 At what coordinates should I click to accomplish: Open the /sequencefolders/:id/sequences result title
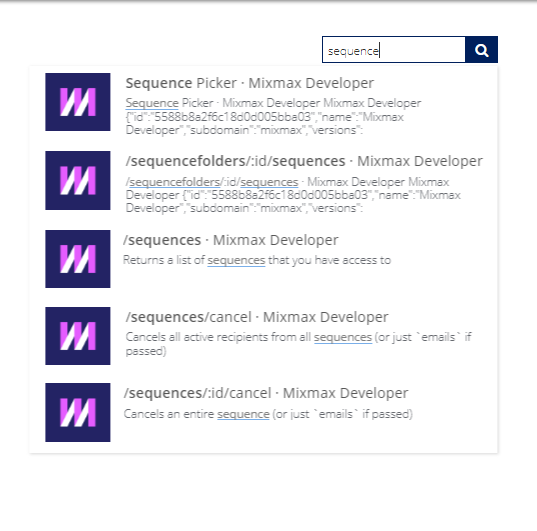click(x=304, y=161)
